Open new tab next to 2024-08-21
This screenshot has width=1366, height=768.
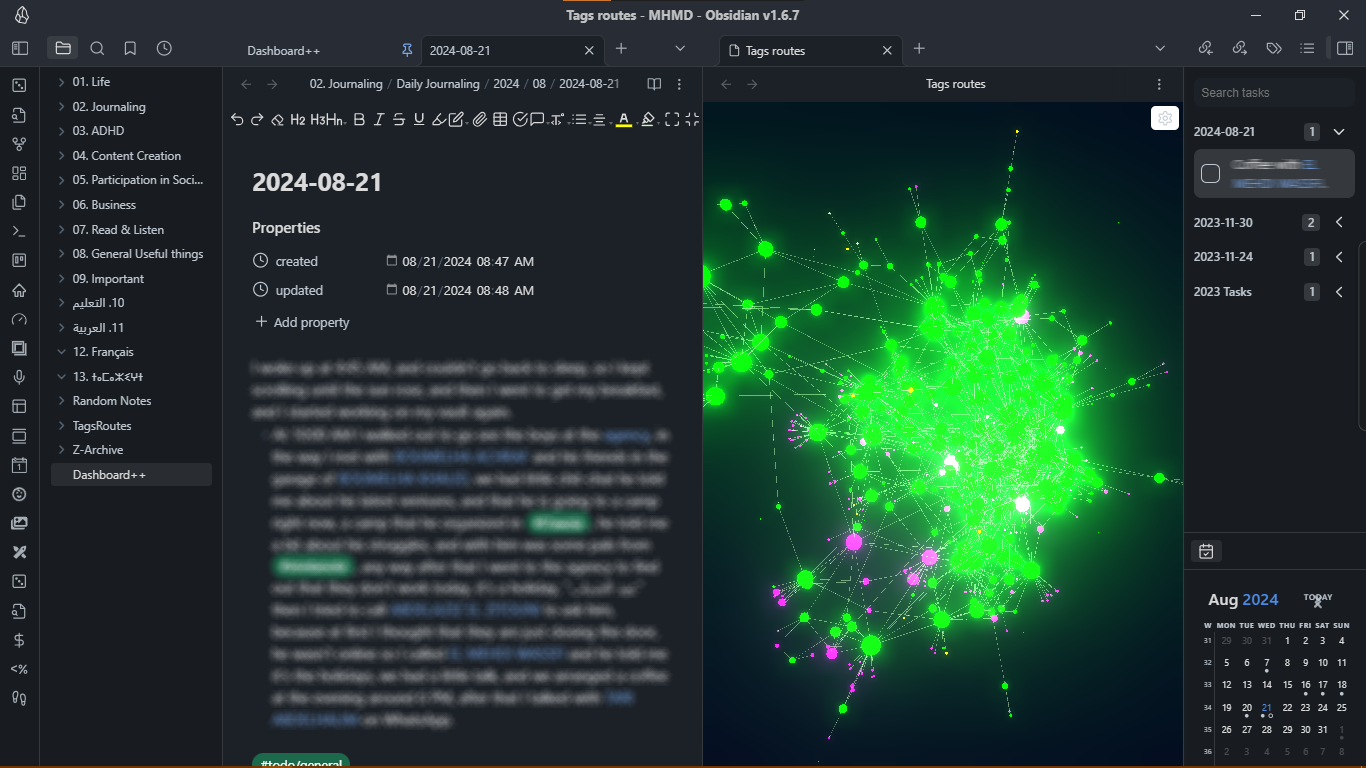click(621, 49)
